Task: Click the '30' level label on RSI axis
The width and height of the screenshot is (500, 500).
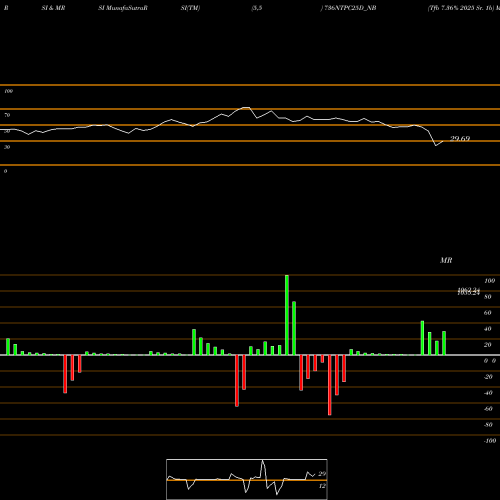Action: pyautogui.click(x=7, y=147)
